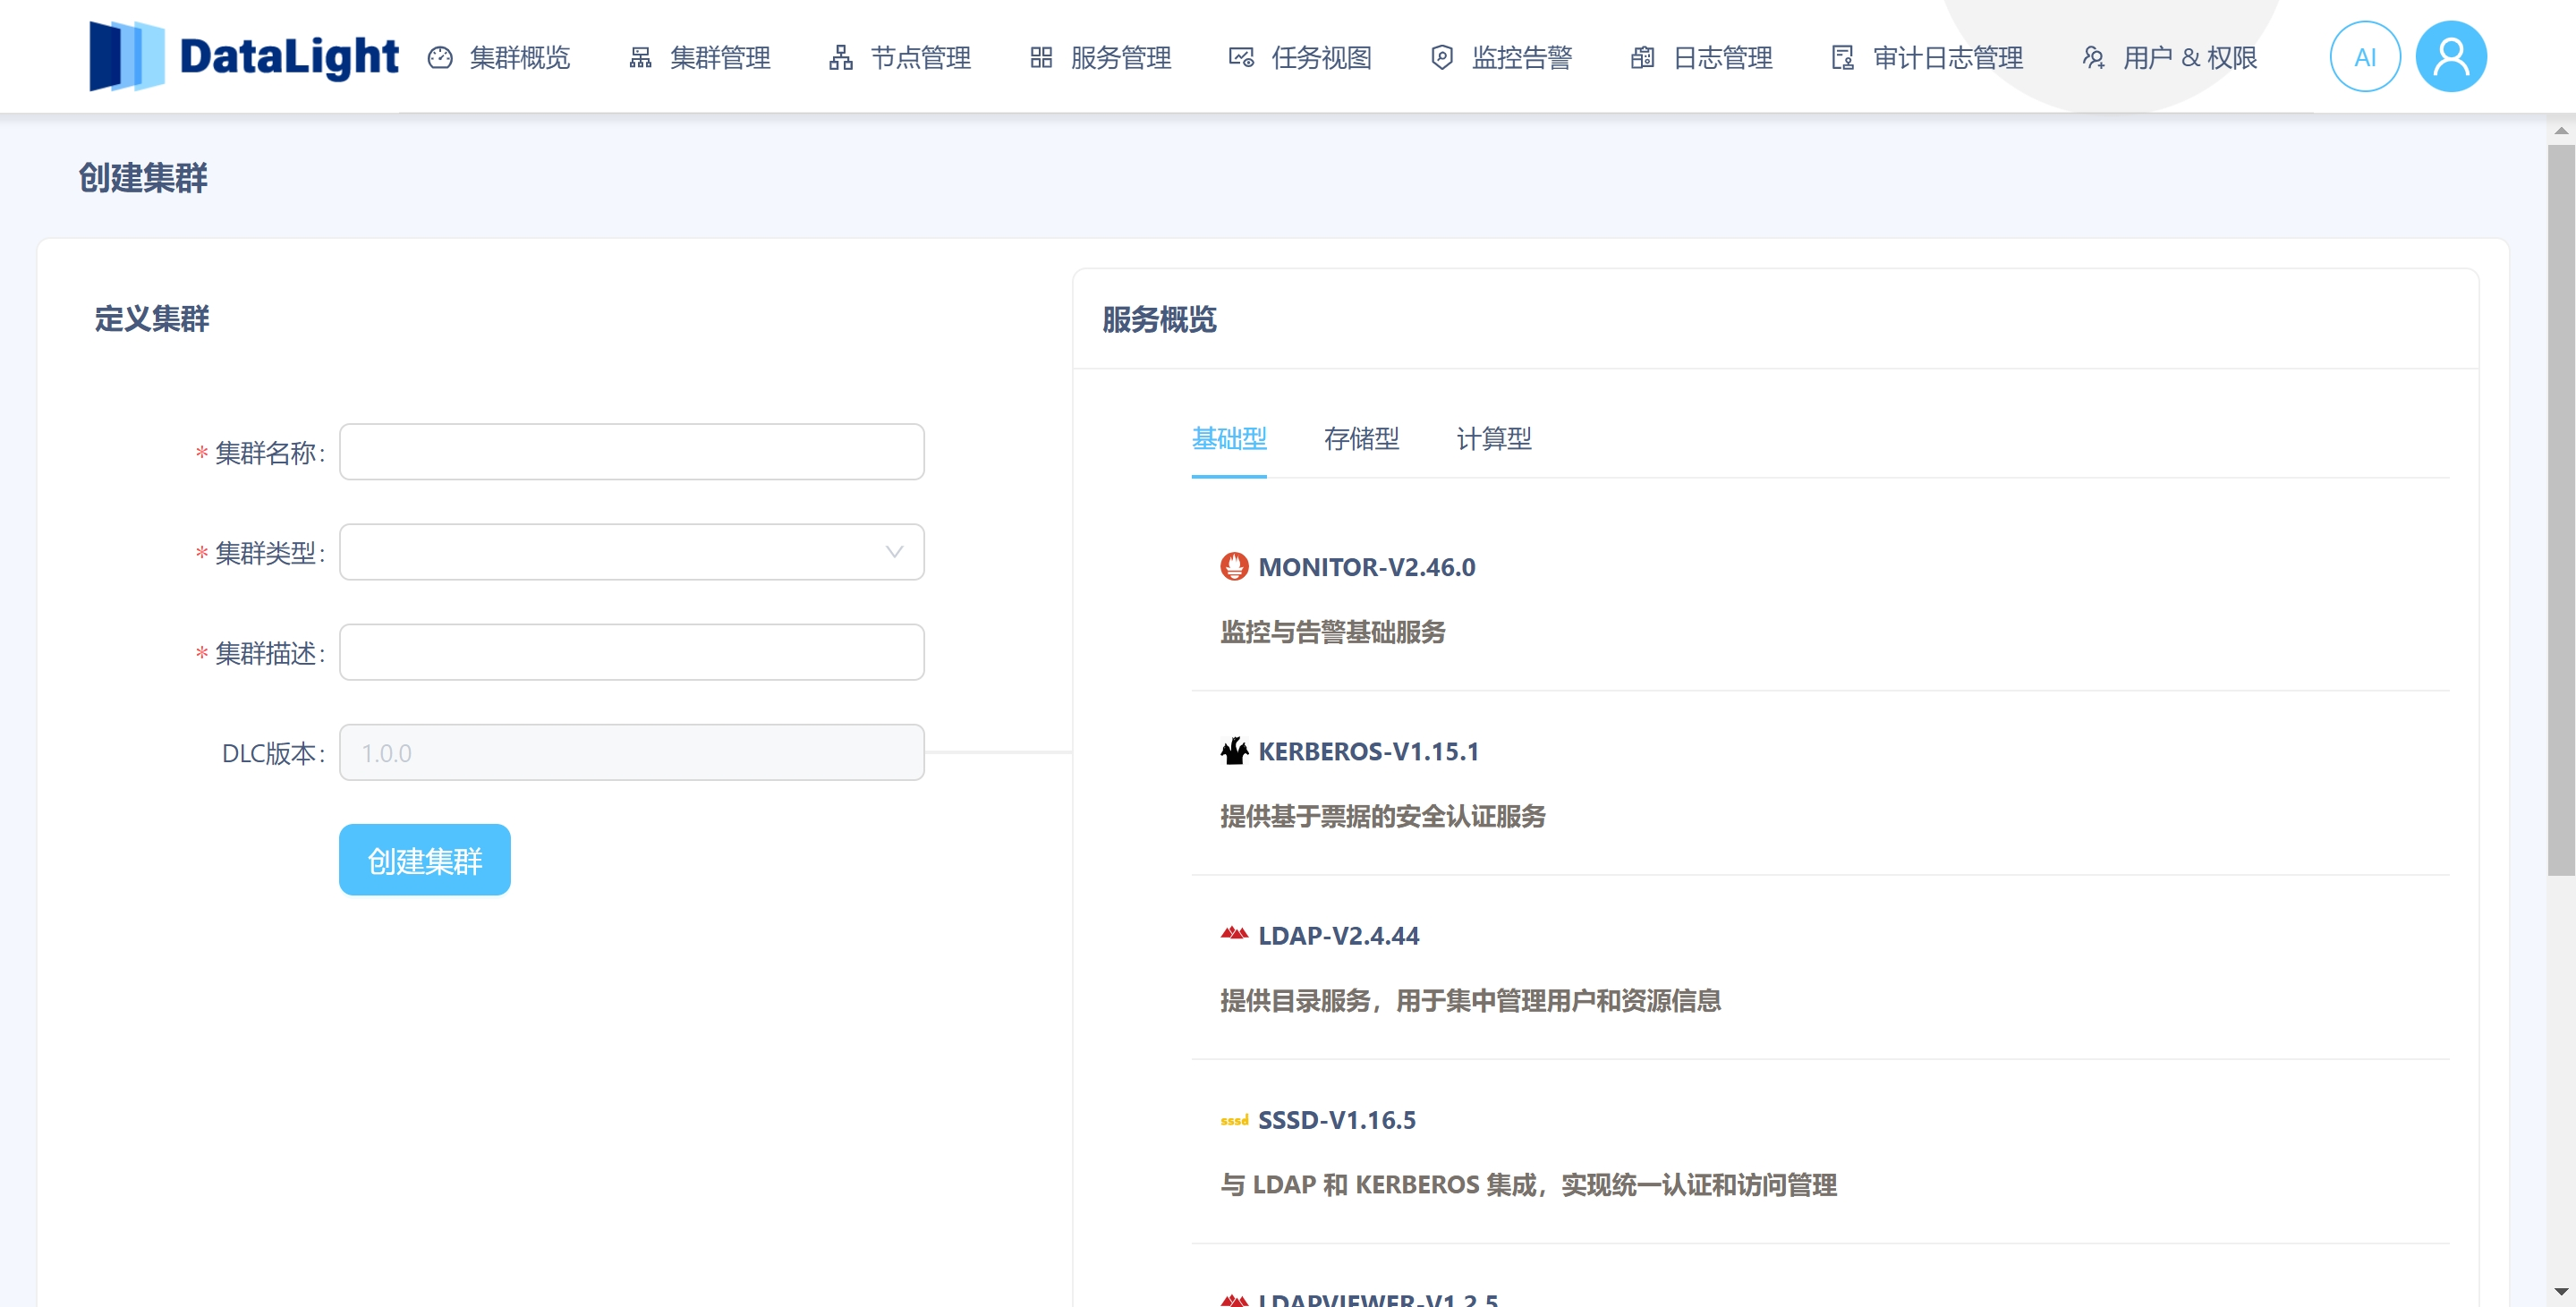Click the KERBEROS dog-head icon

point(1234,751)
